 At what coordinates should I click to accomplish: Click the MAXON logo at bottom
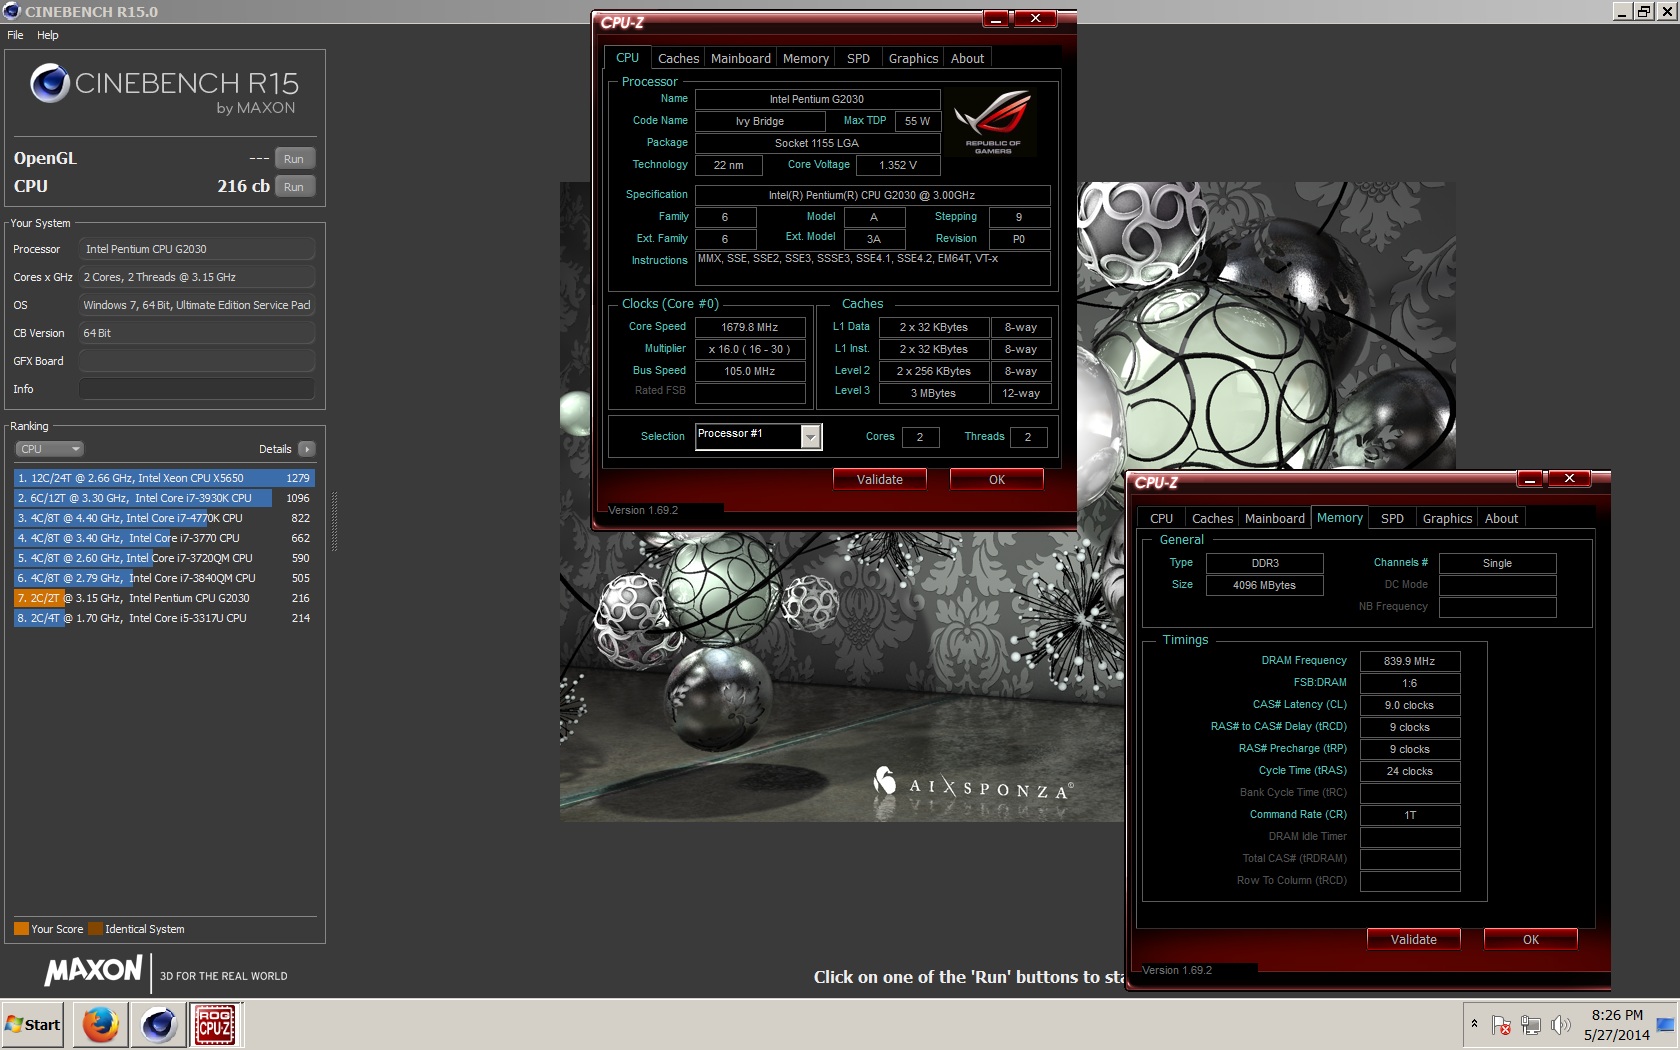point(93,971)
